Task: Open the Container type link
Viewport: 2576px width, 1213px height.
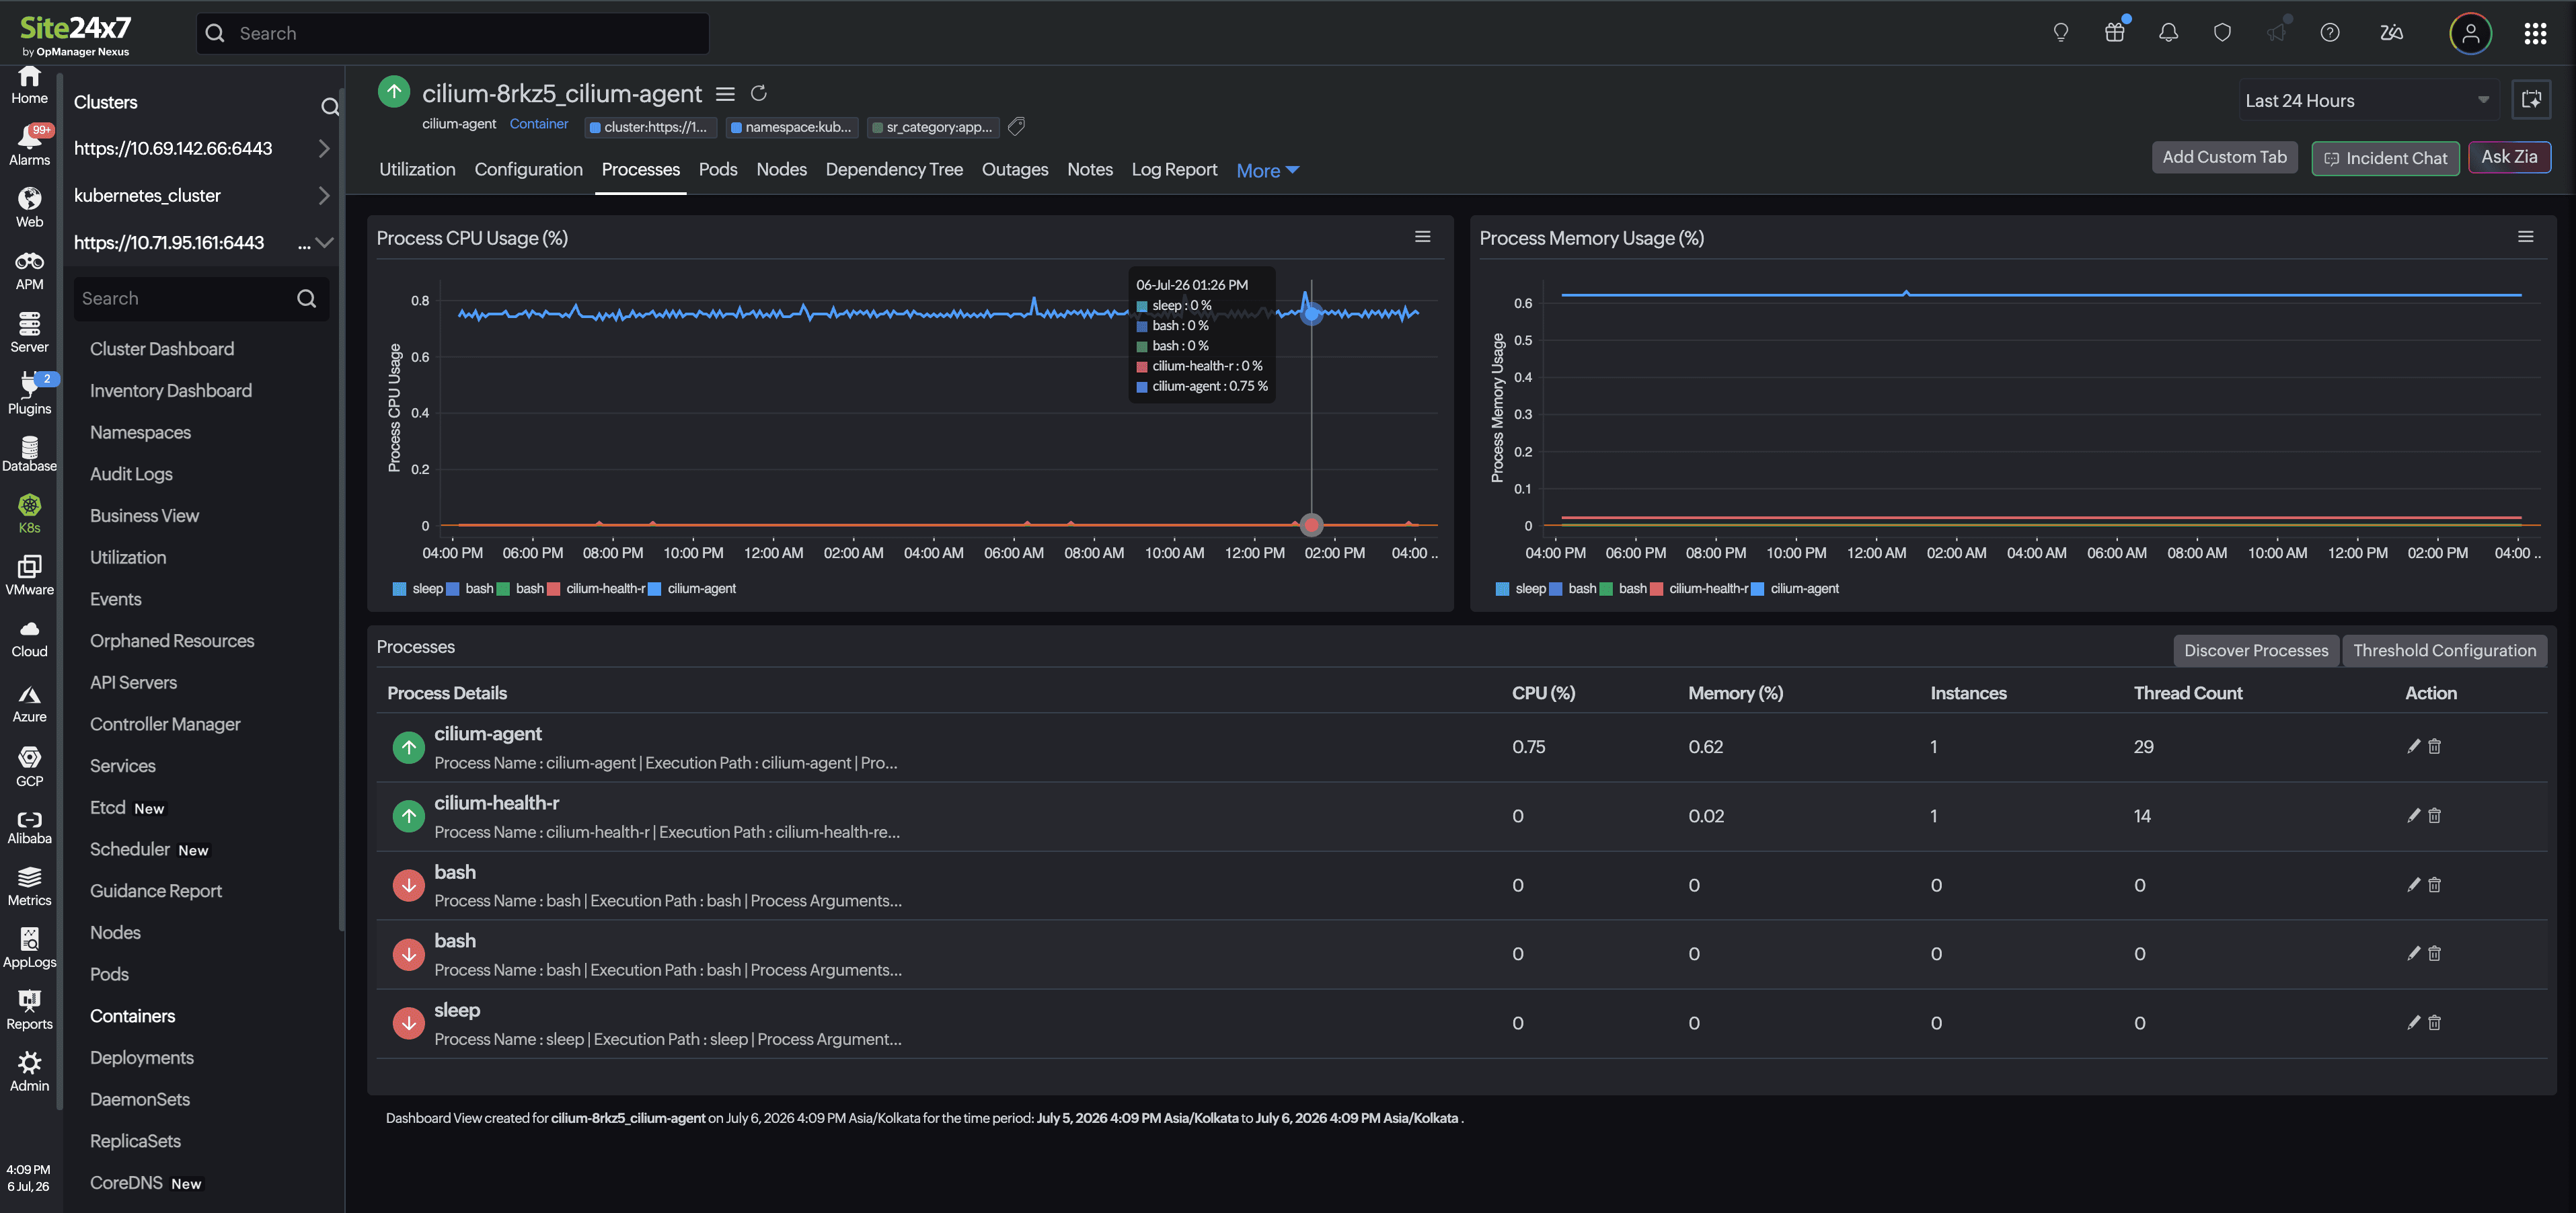Action: click(x=539, y=124)
